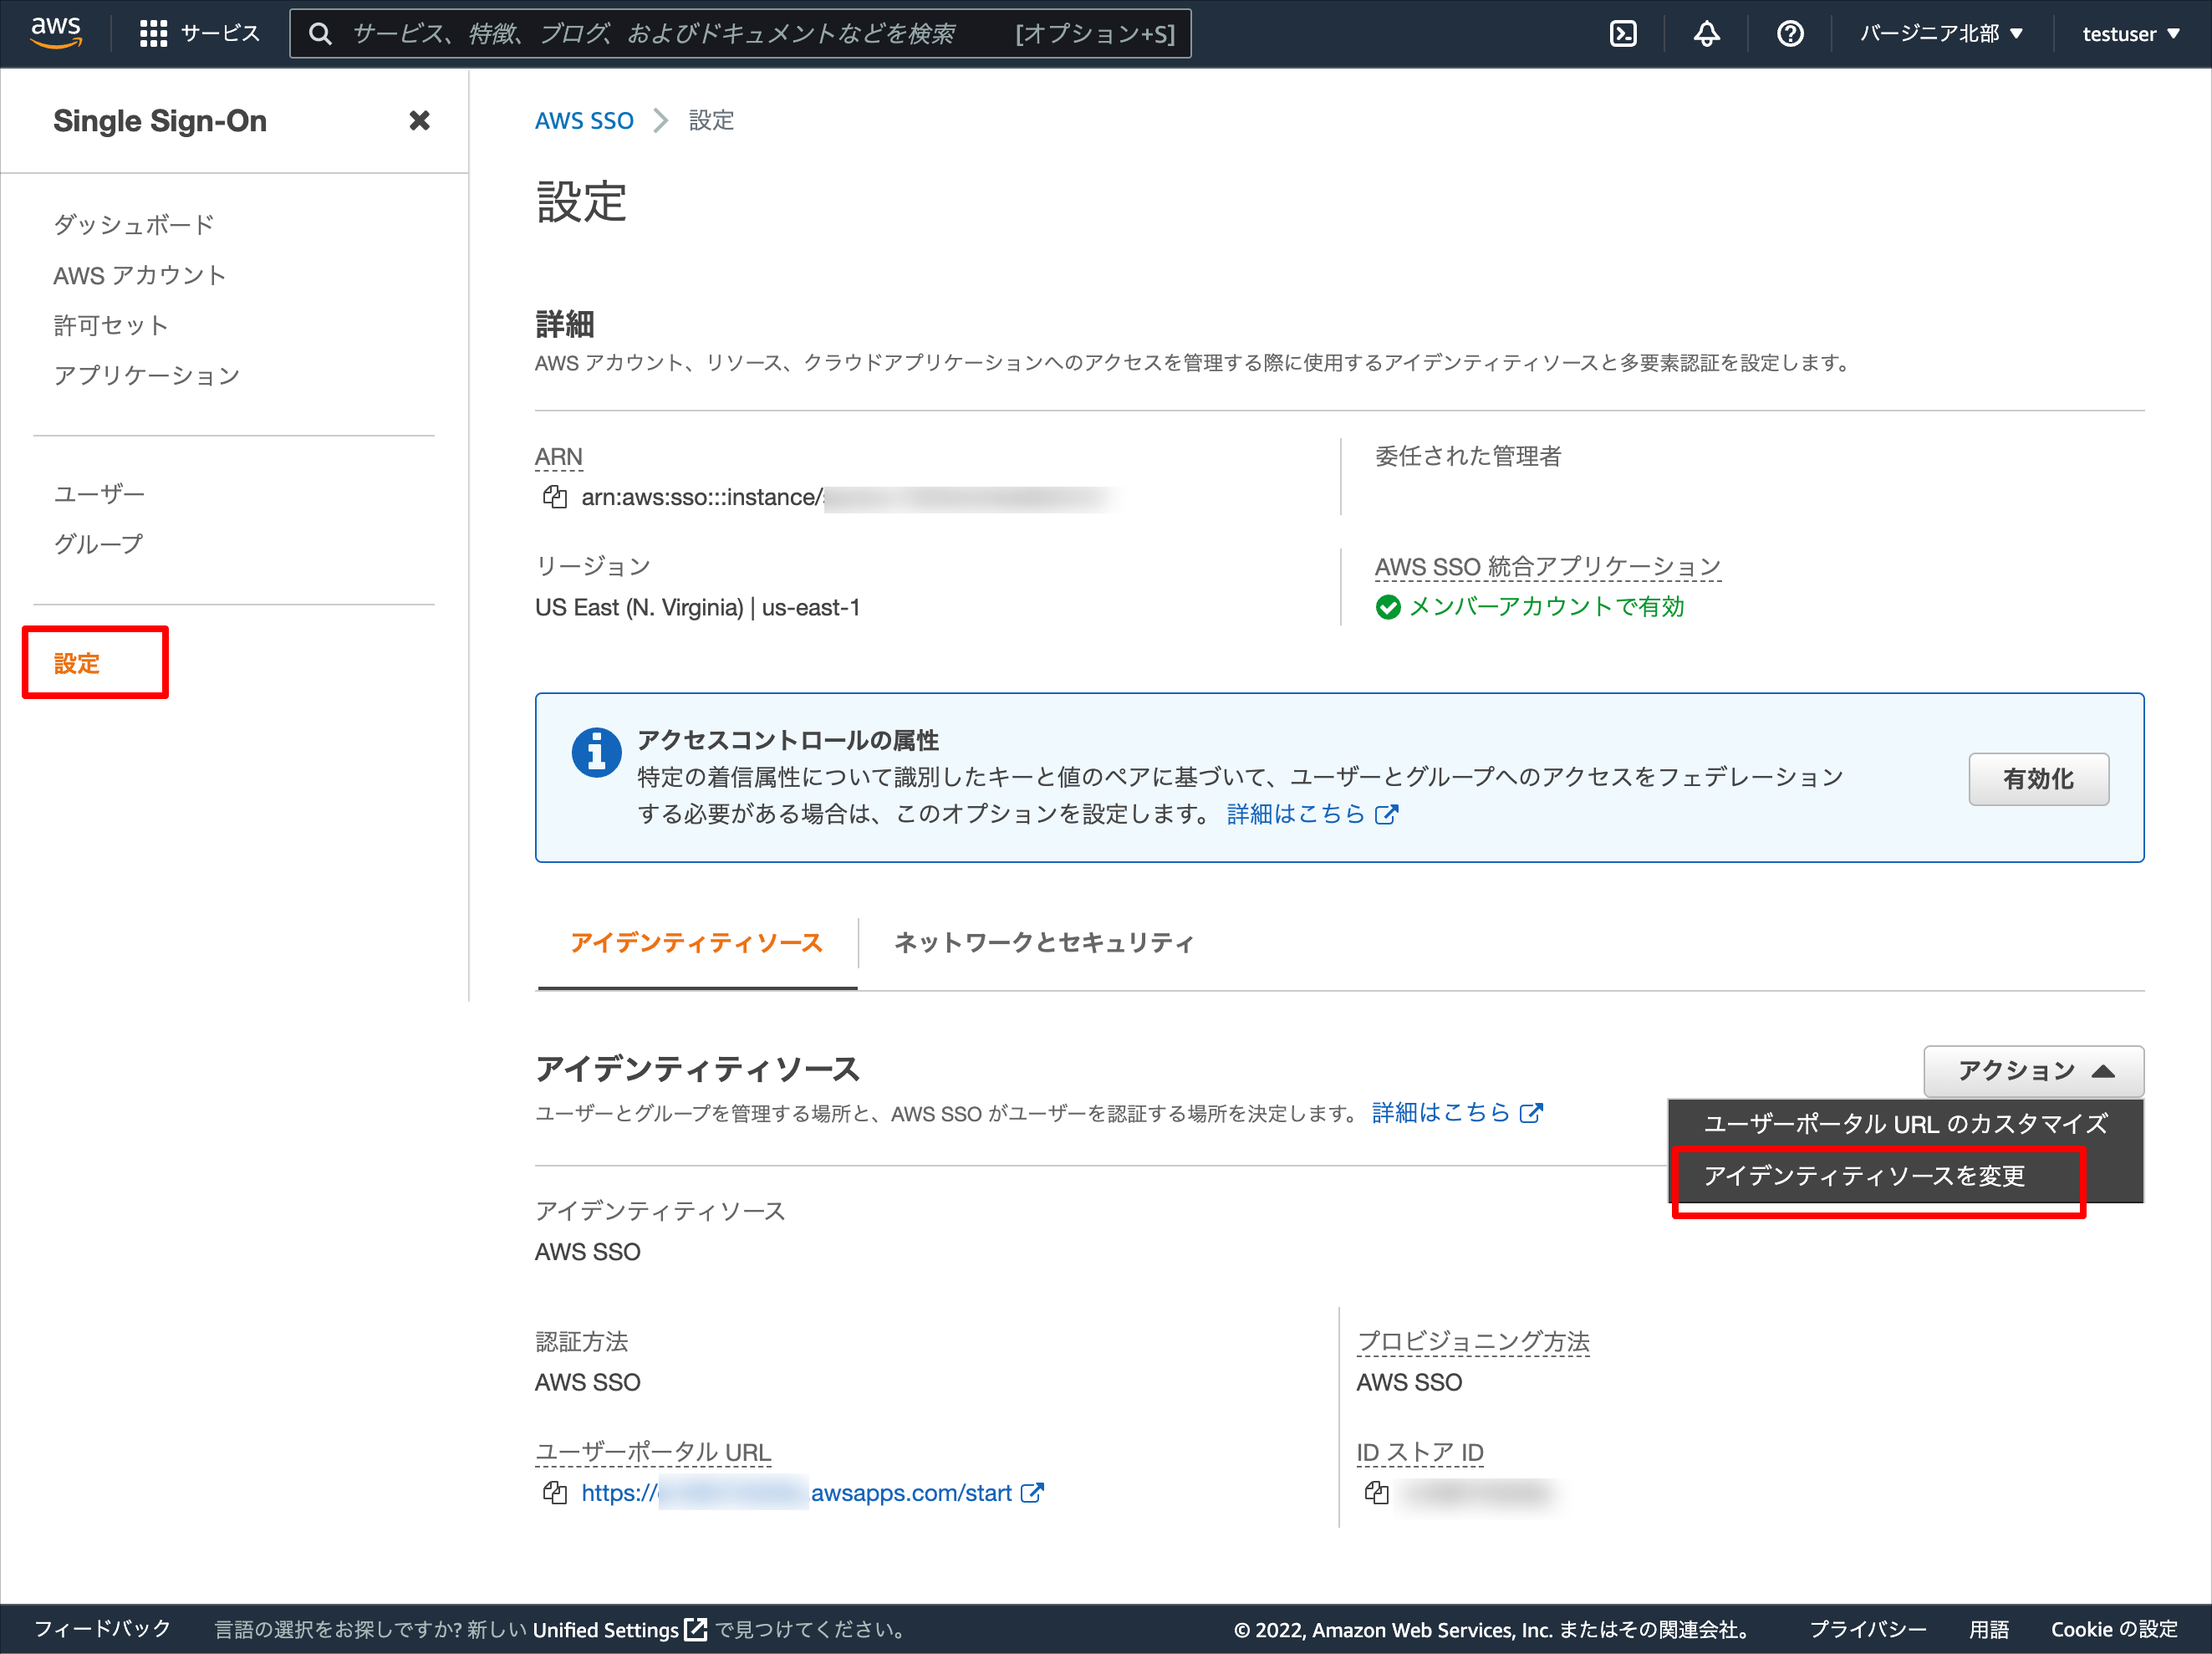Copy the ARN using the copy icon
2212x1654 pixels.
pyautogui.click(x=554, y=497)
